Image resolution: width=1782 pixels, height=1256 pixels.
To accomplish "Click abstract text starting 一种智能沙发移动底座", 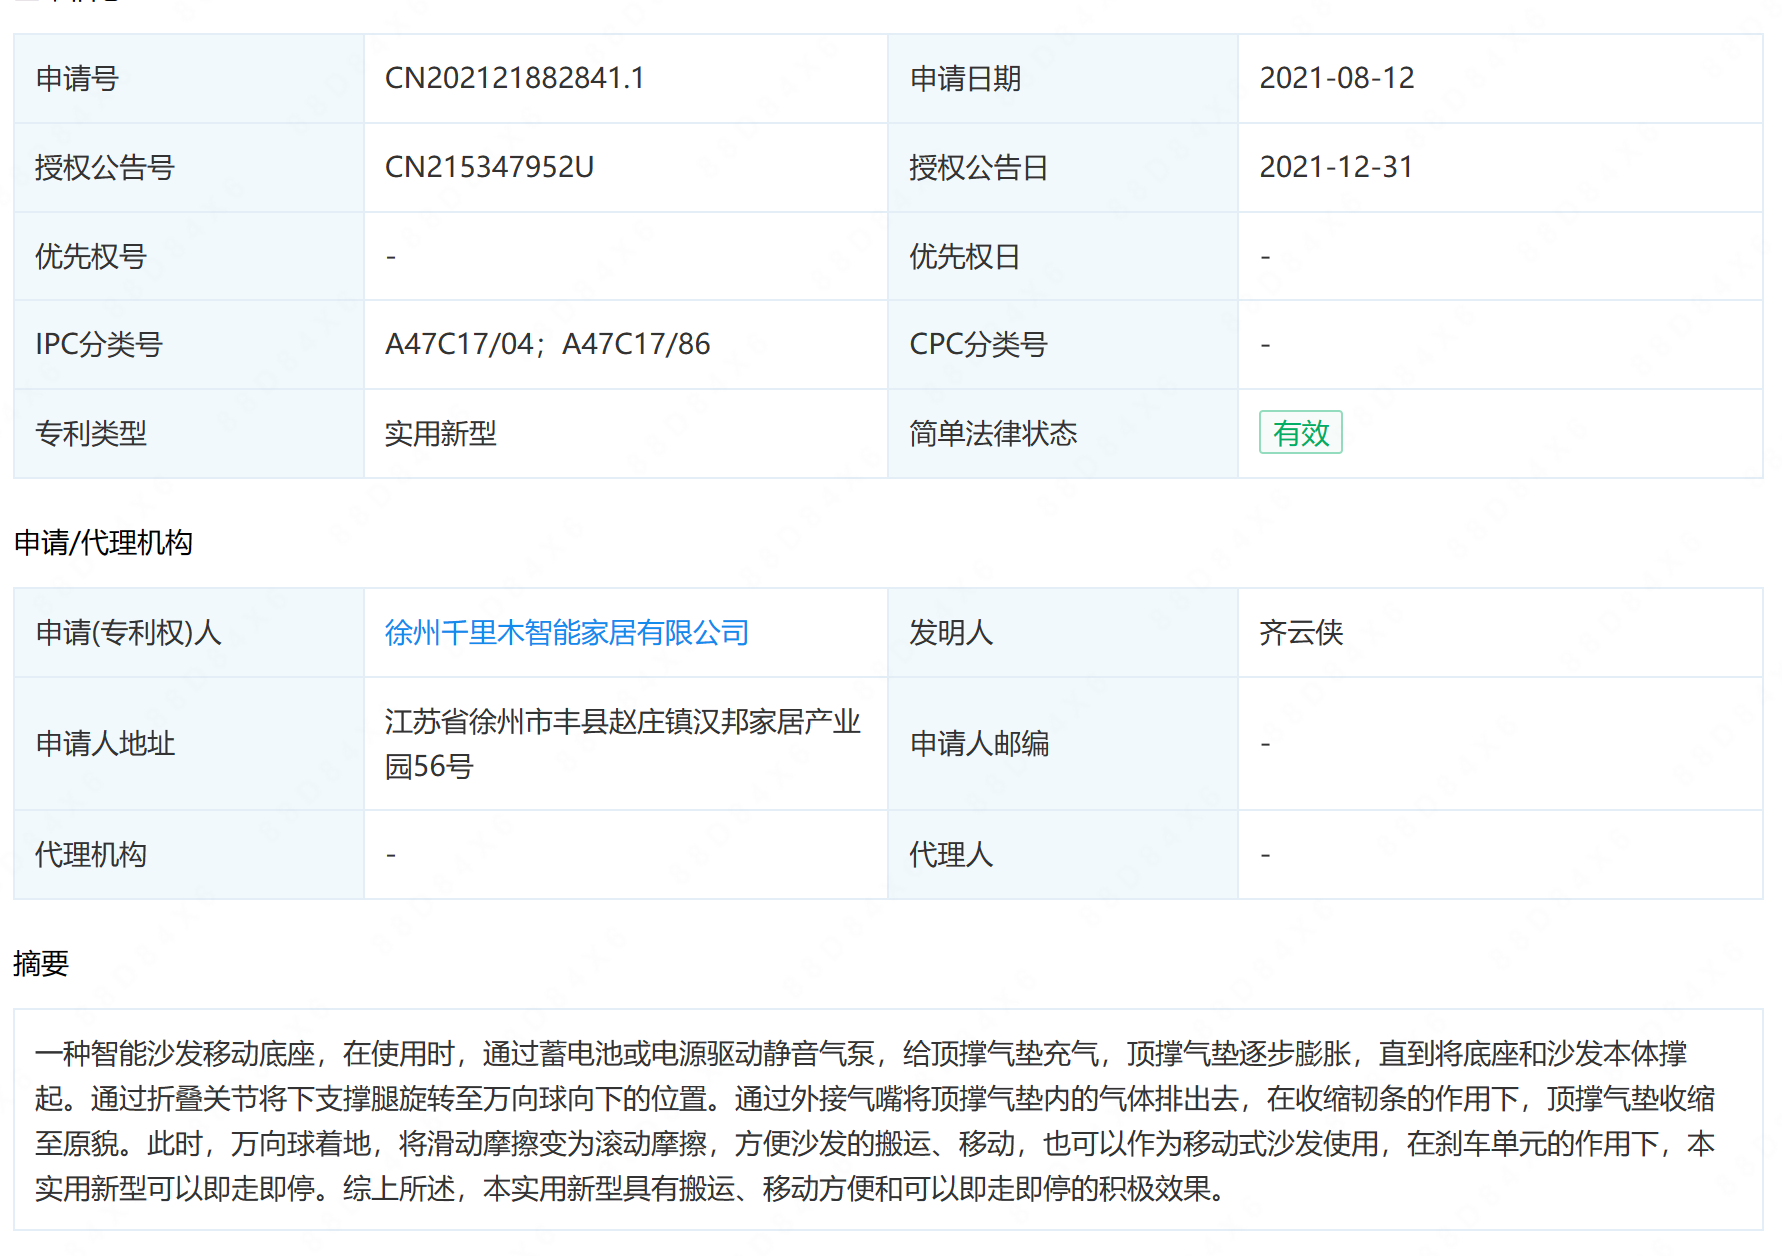I will [x=875, y=1121].
